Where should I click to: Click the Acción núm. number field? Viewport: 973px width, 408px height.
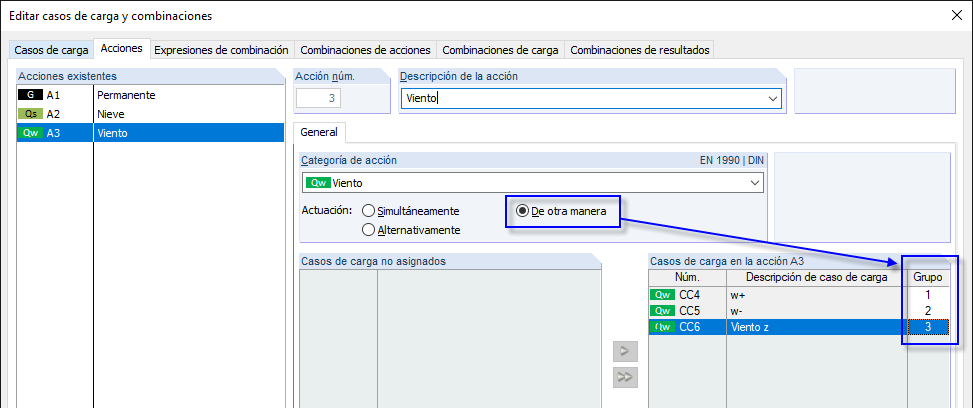(x=320, y=98)
